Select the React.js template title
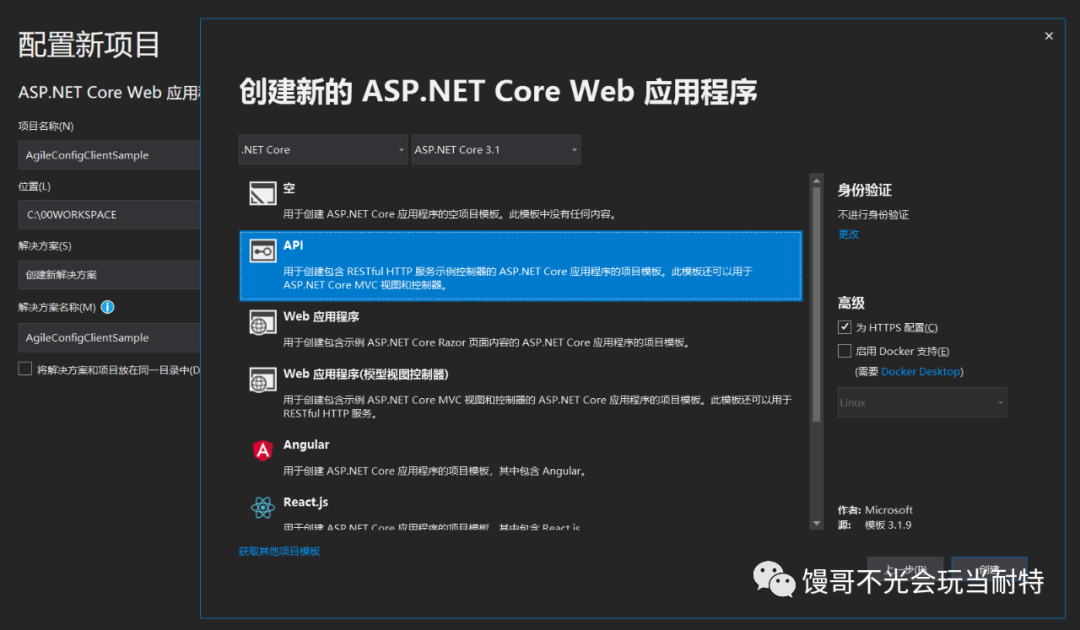 click(x=306, y=502)
